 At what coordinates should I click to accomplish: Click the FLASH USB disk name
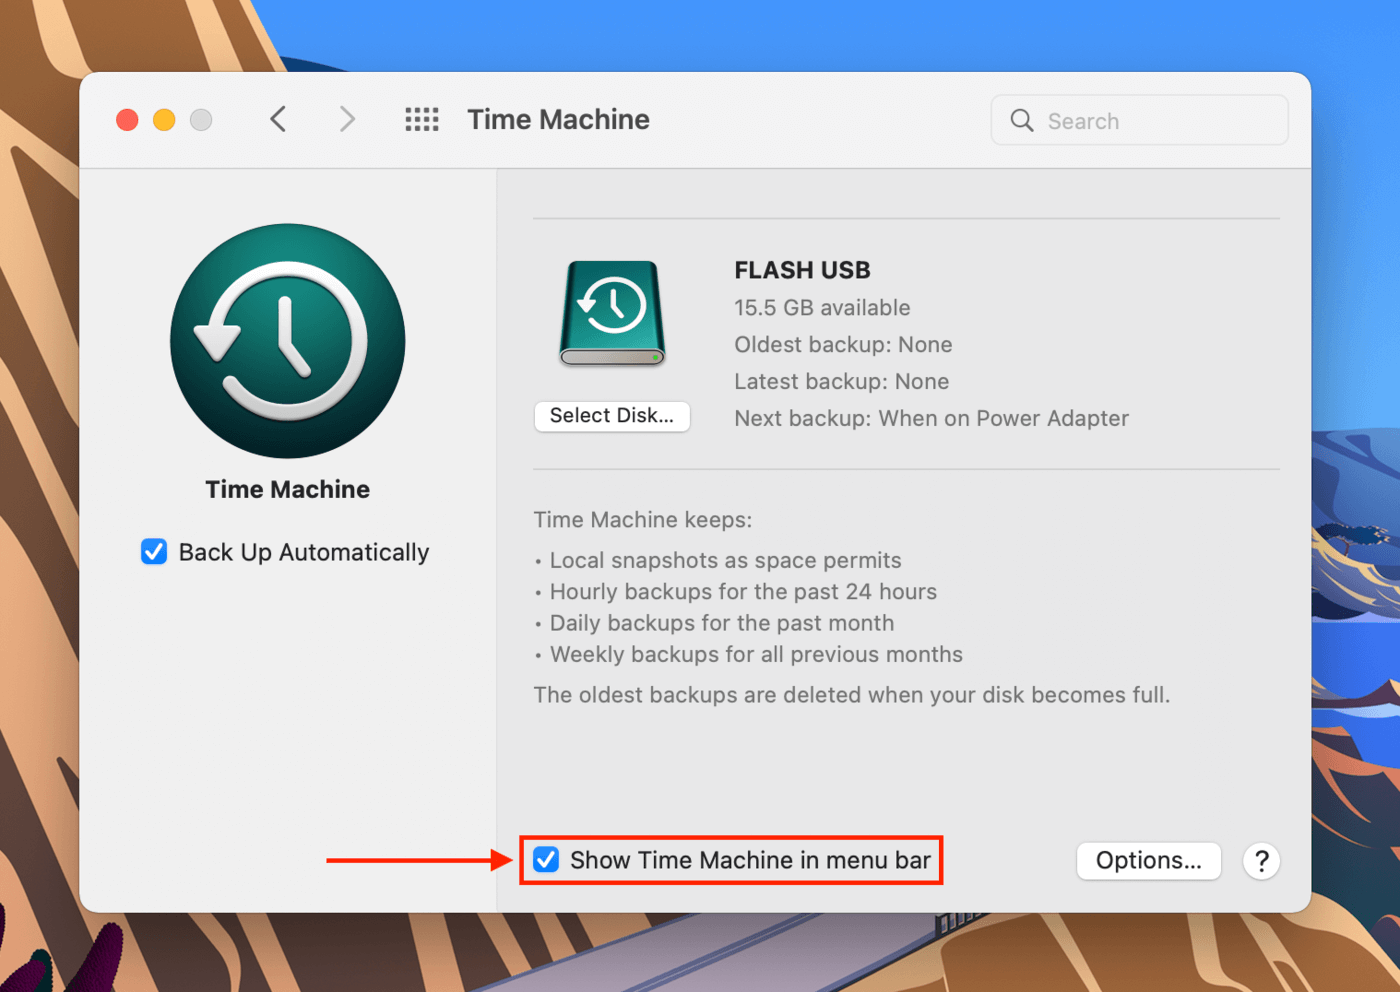[802, 270]
